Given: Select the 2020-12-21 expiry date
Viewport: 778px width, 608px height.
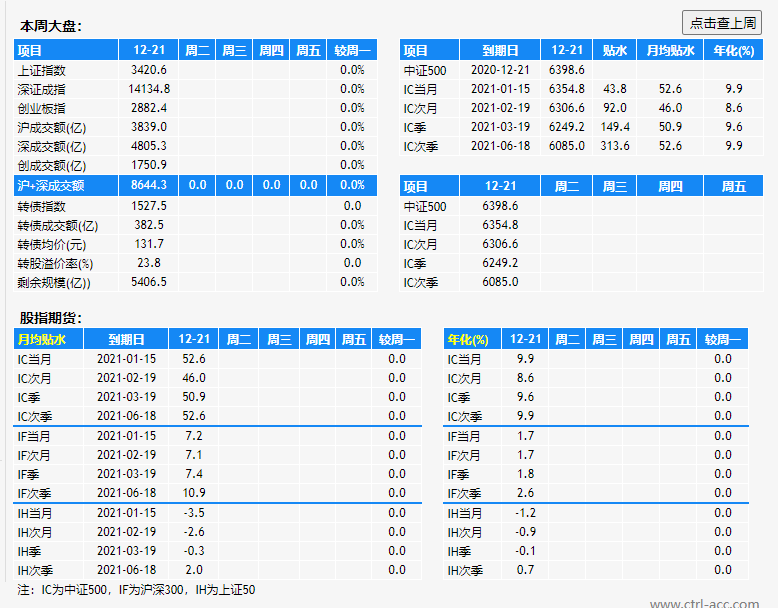Looking at the screenshot, I should click(x=500, y=70).
